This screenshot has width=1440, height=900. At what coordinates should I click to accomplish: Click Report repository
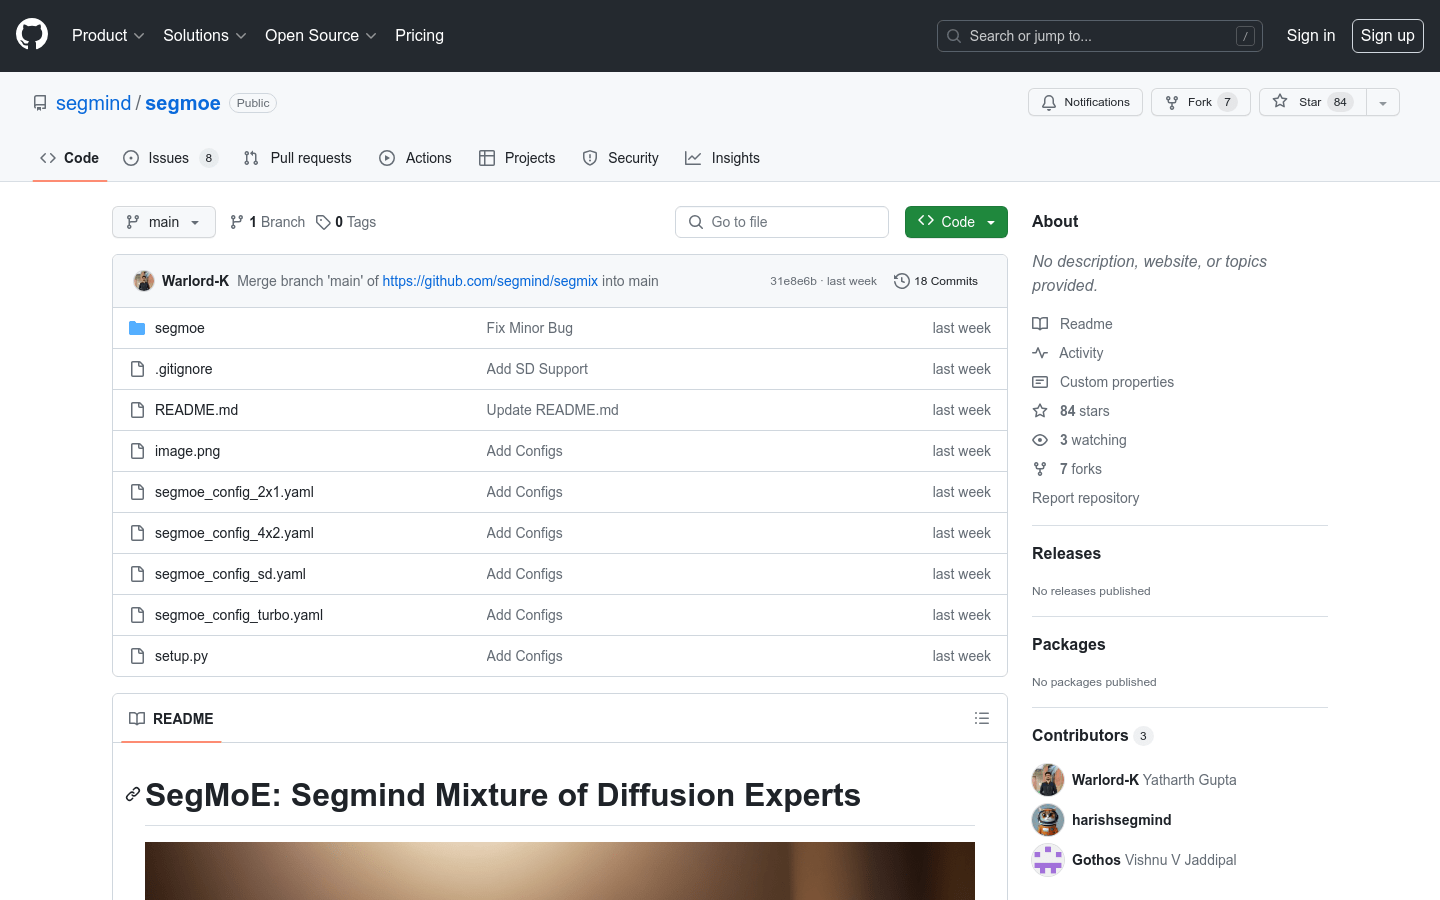pos(1086,498)
